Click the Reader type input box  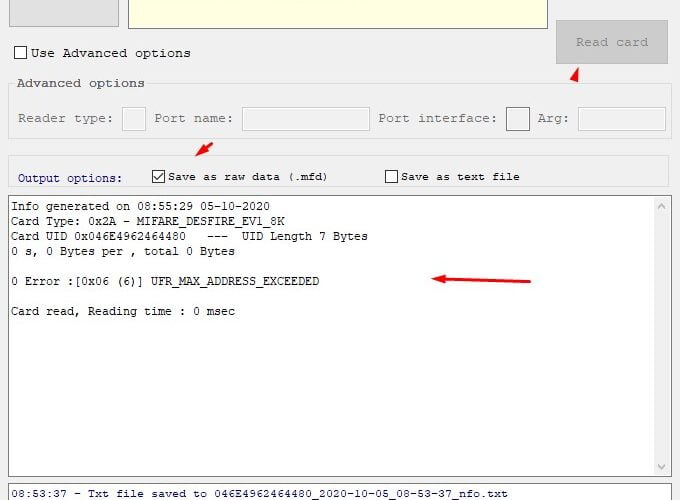pyautogui.click(x=134, y=119)
